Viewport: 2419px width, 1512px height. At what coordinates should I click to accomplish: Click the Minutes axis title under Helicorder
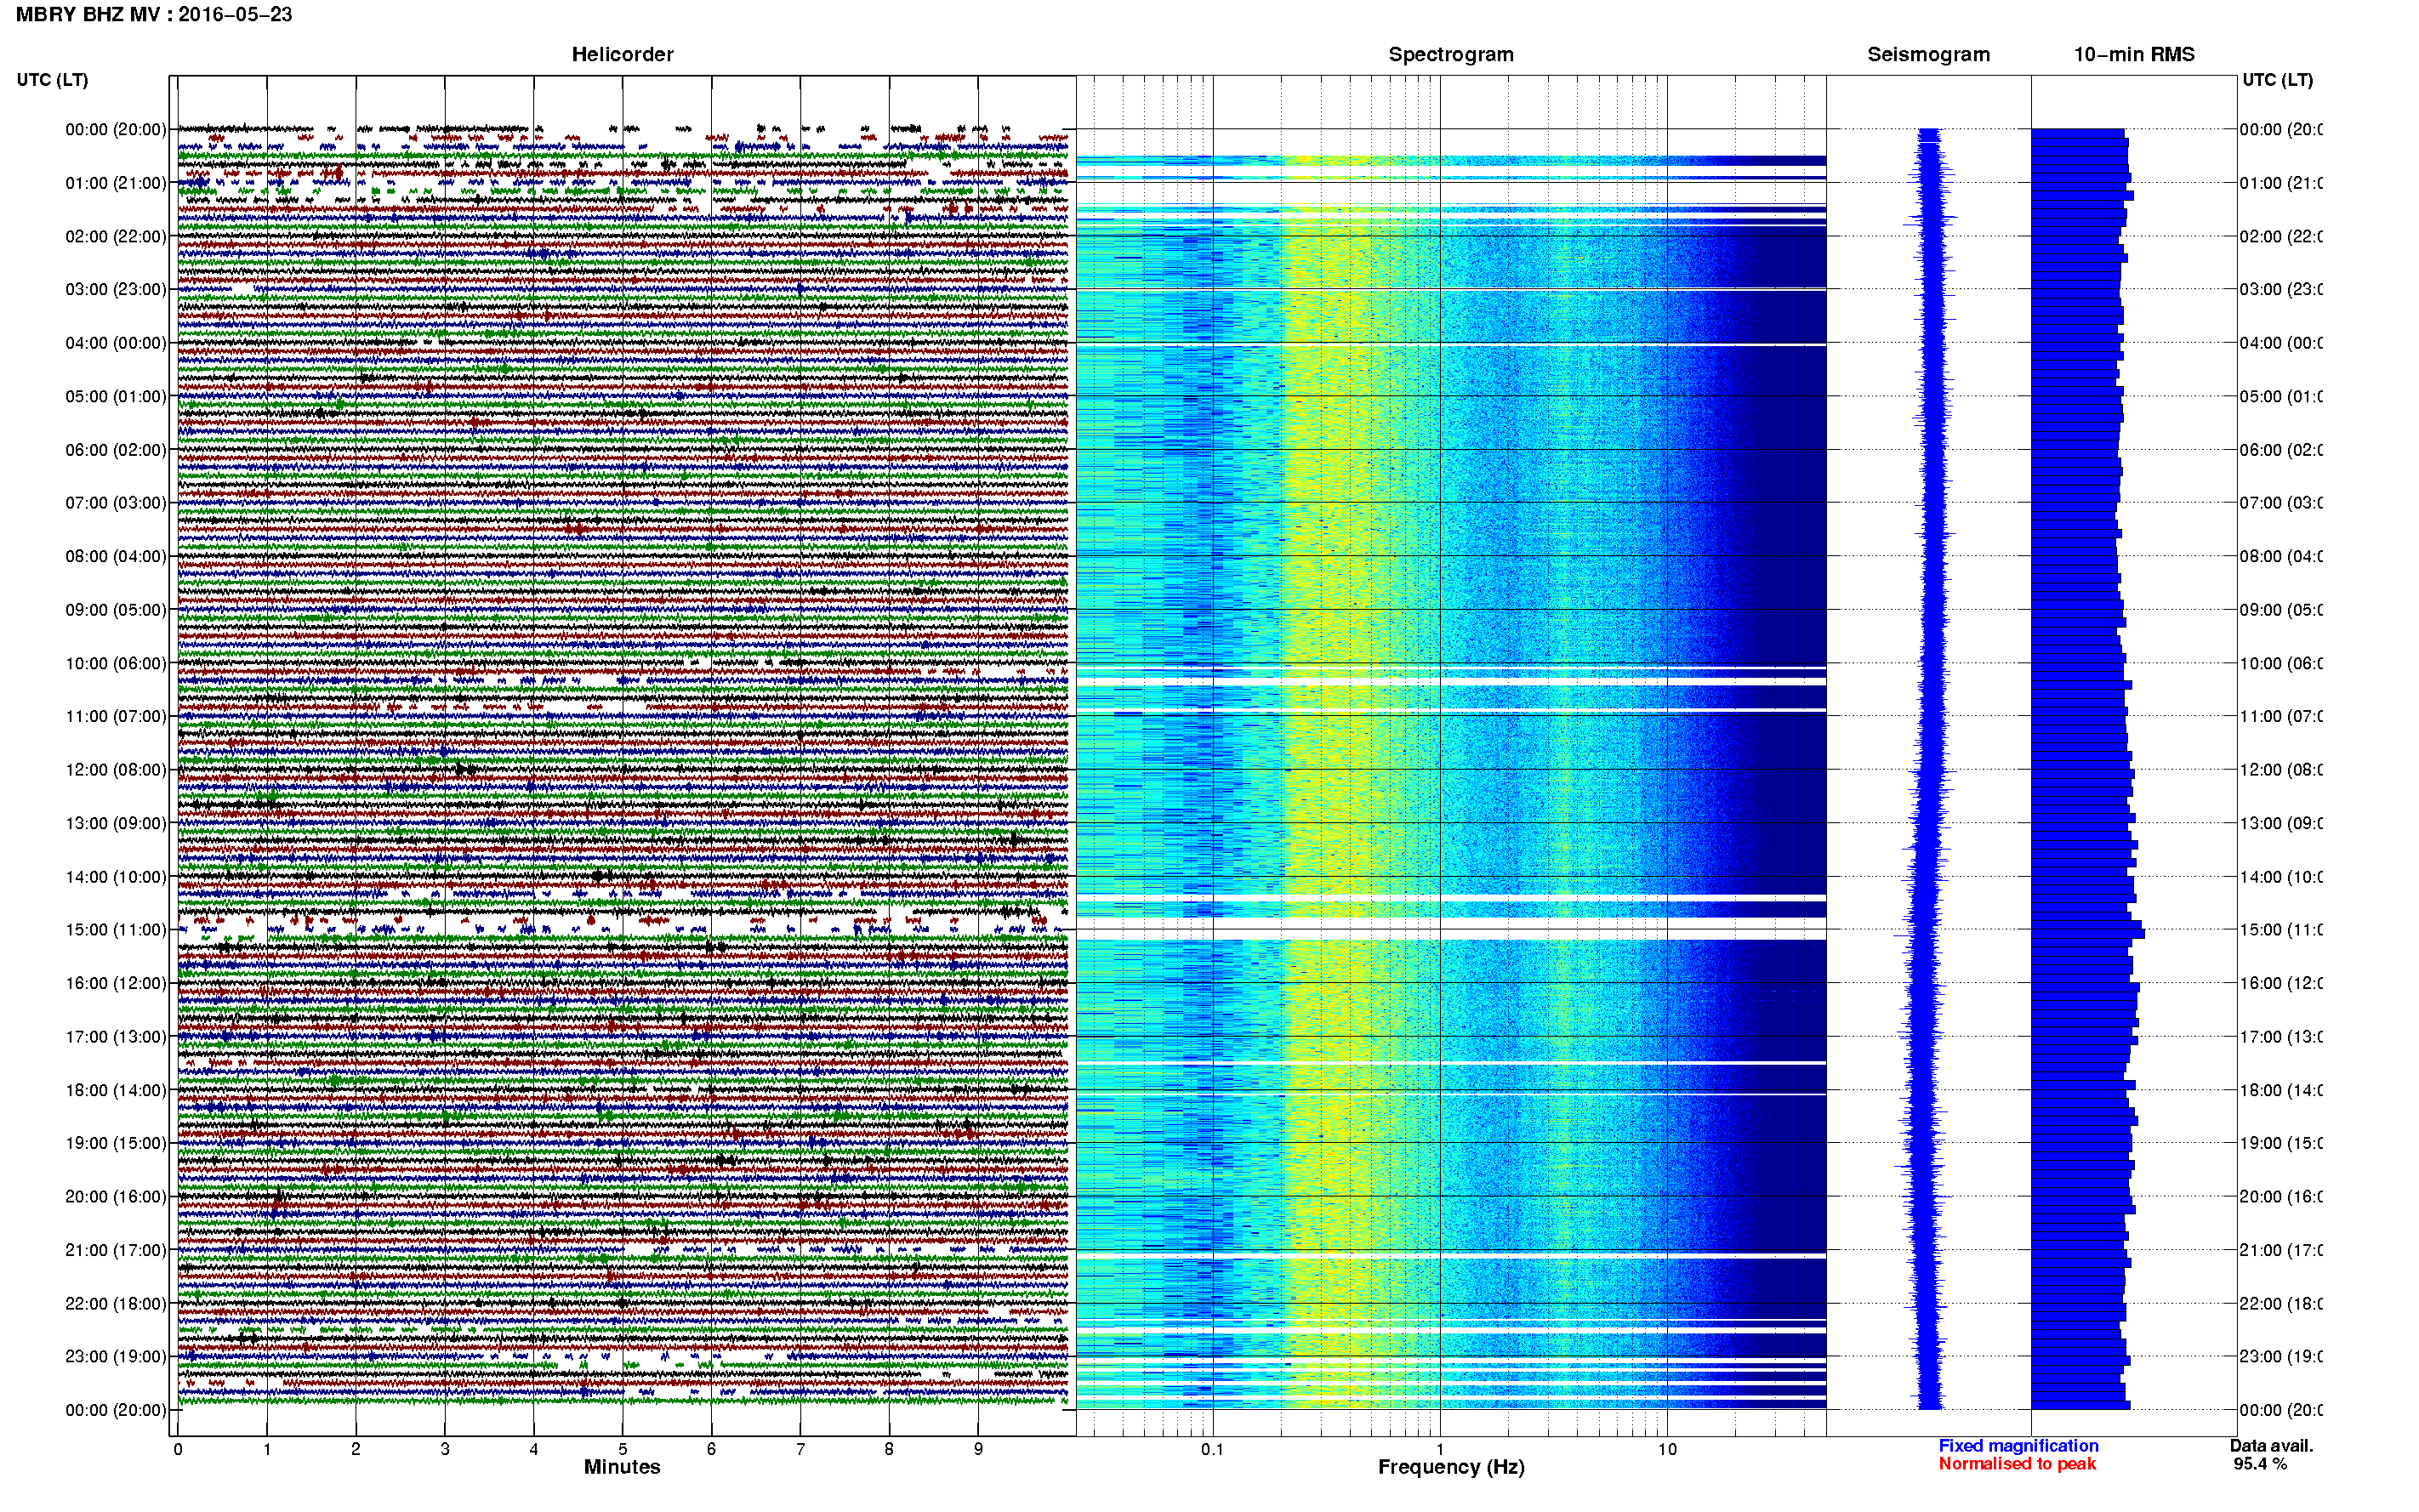pyautogui.click(x=622, y=1467)
